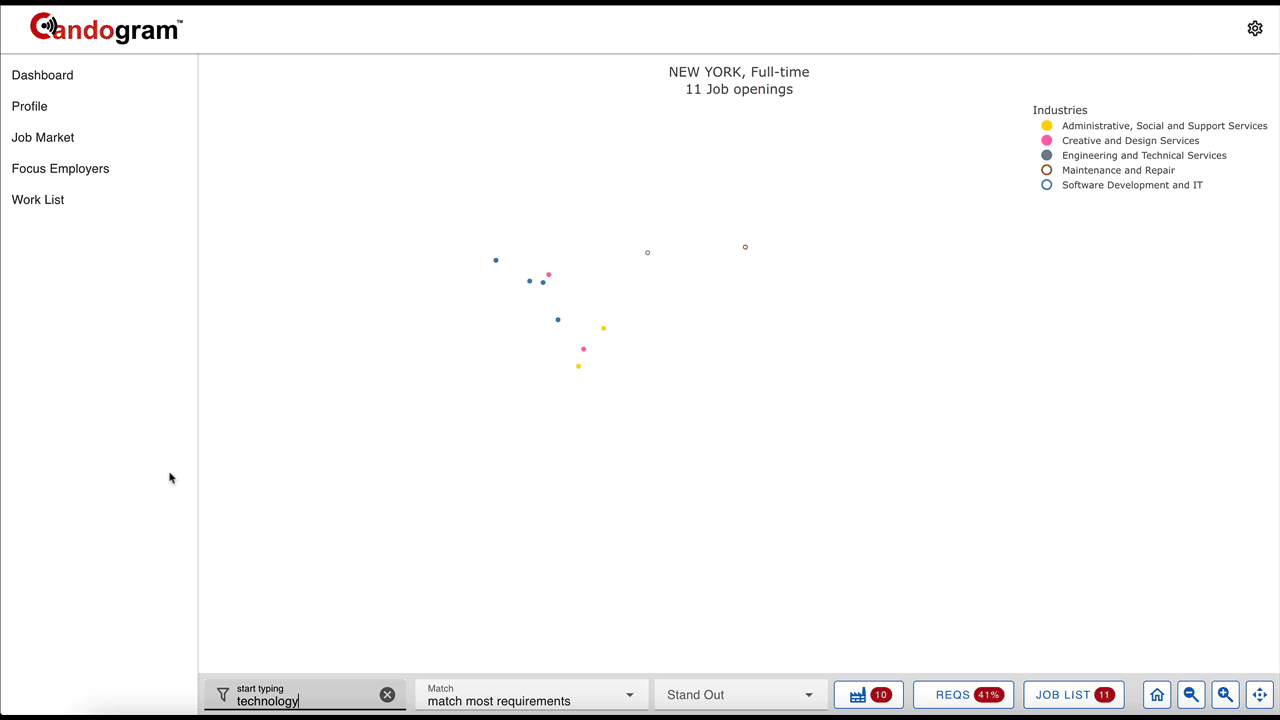Open the REQS 41% panel
1280x720 pixels.
coord(963,695)
